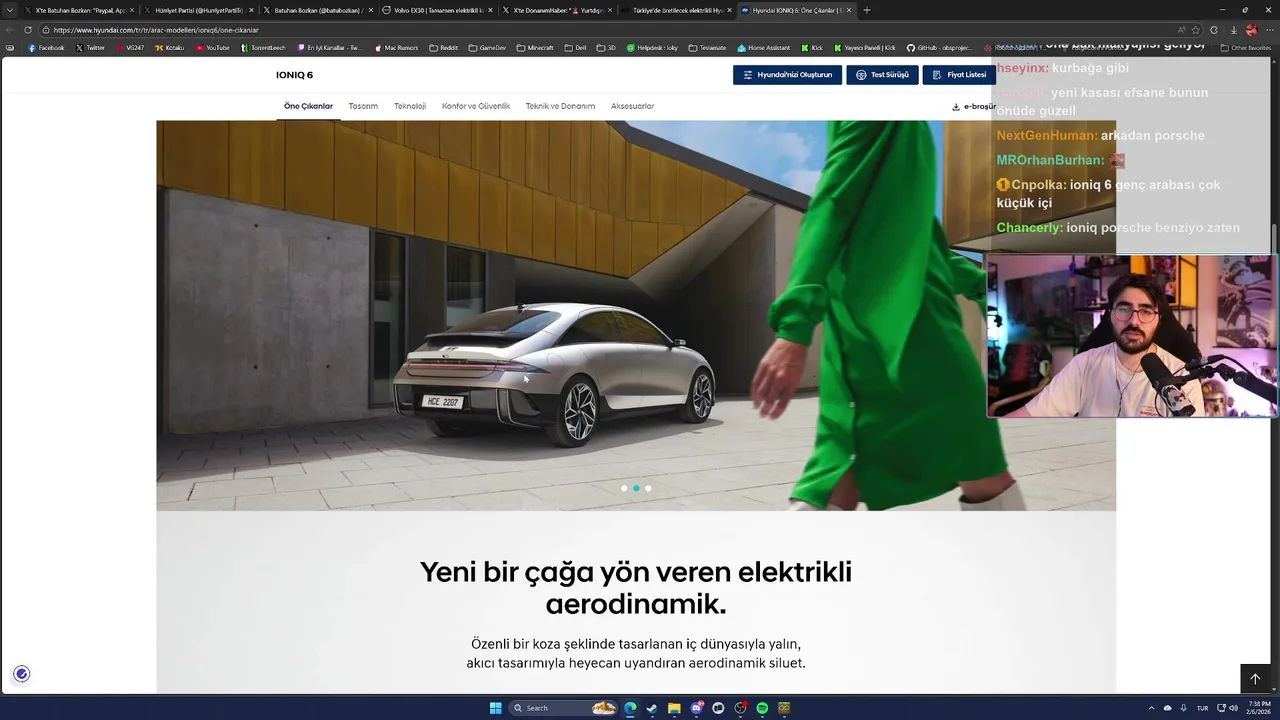The width and height of the screenshot is (1280, 720).
Task: Open Microsoft Edge from the taskbar
Action: click(630, 708)
